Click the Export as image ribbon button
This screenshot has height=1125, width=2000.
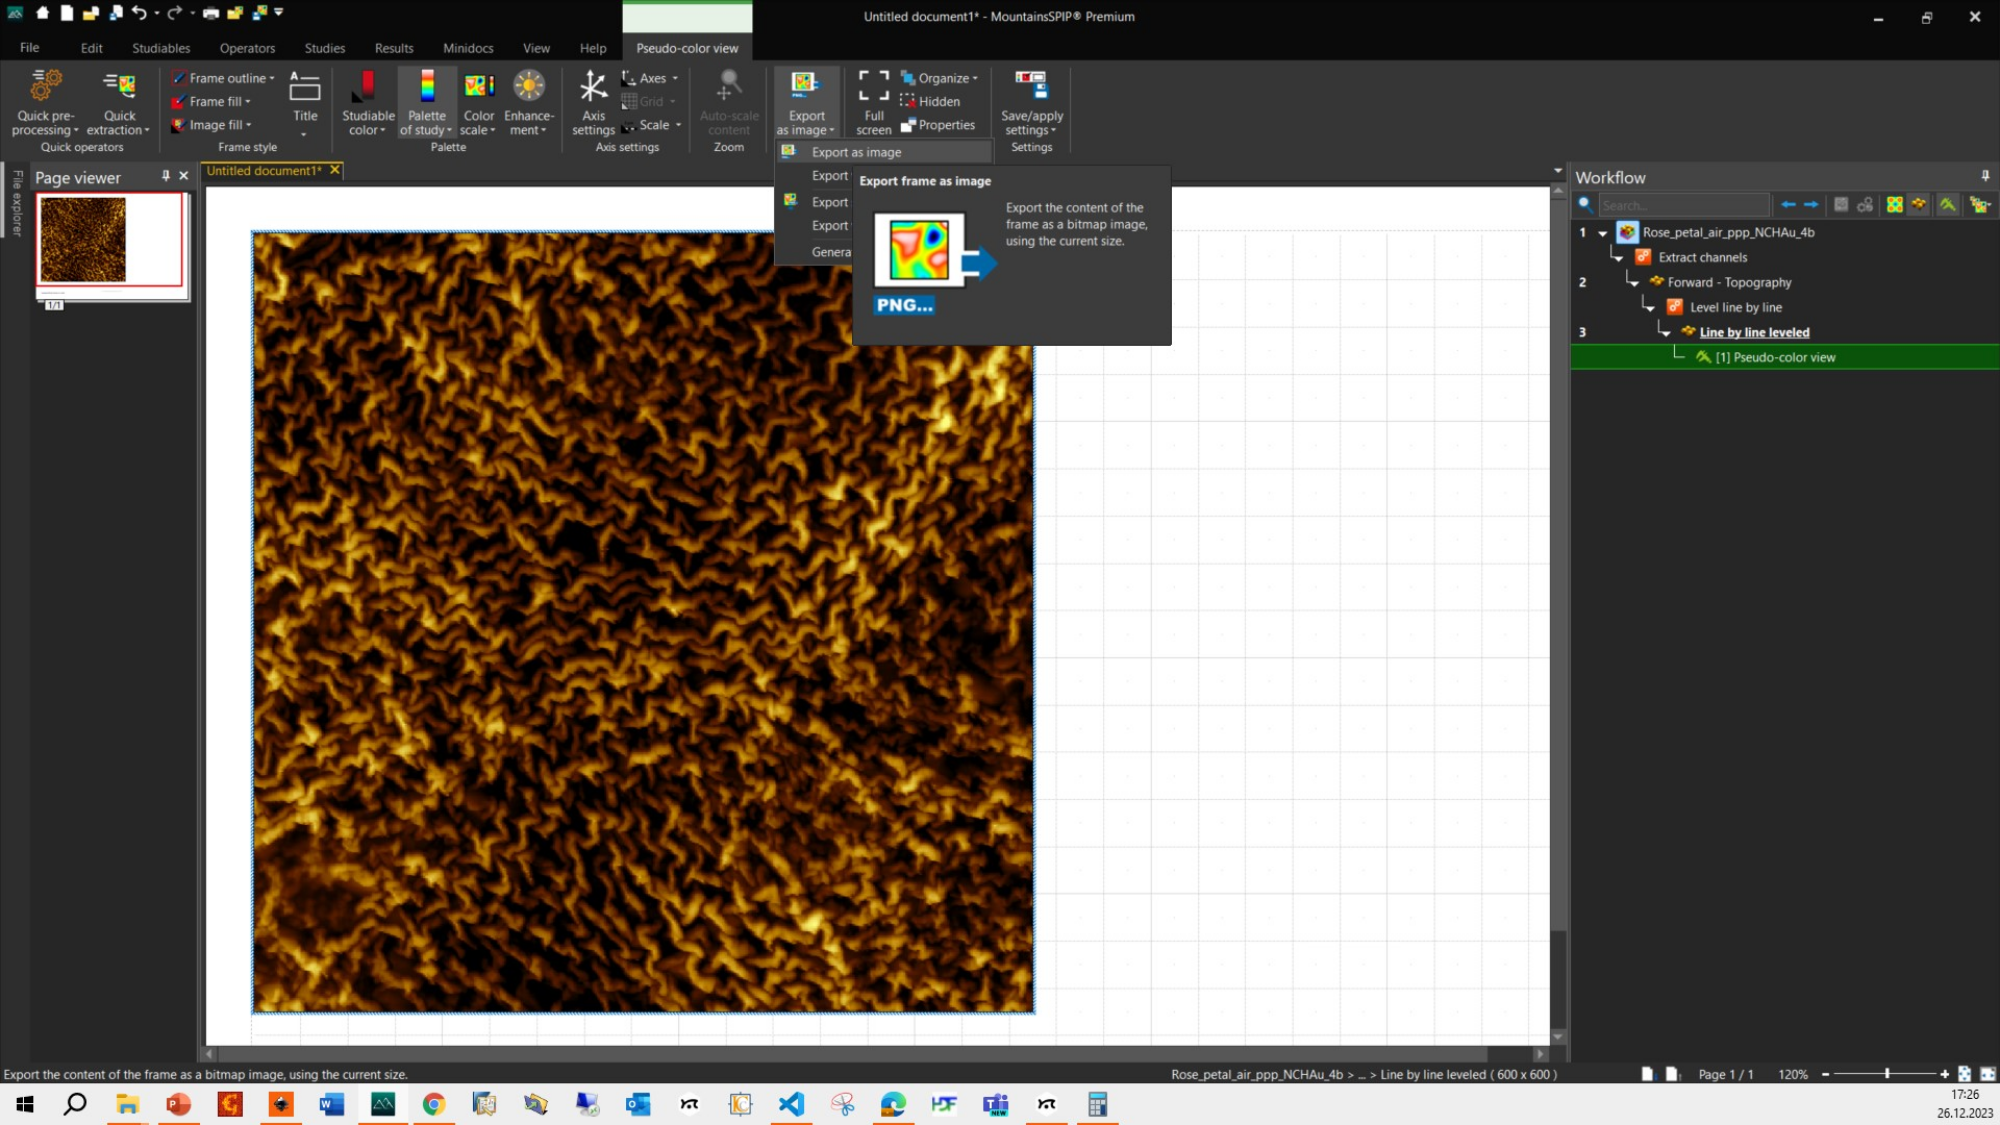[806, 102]
